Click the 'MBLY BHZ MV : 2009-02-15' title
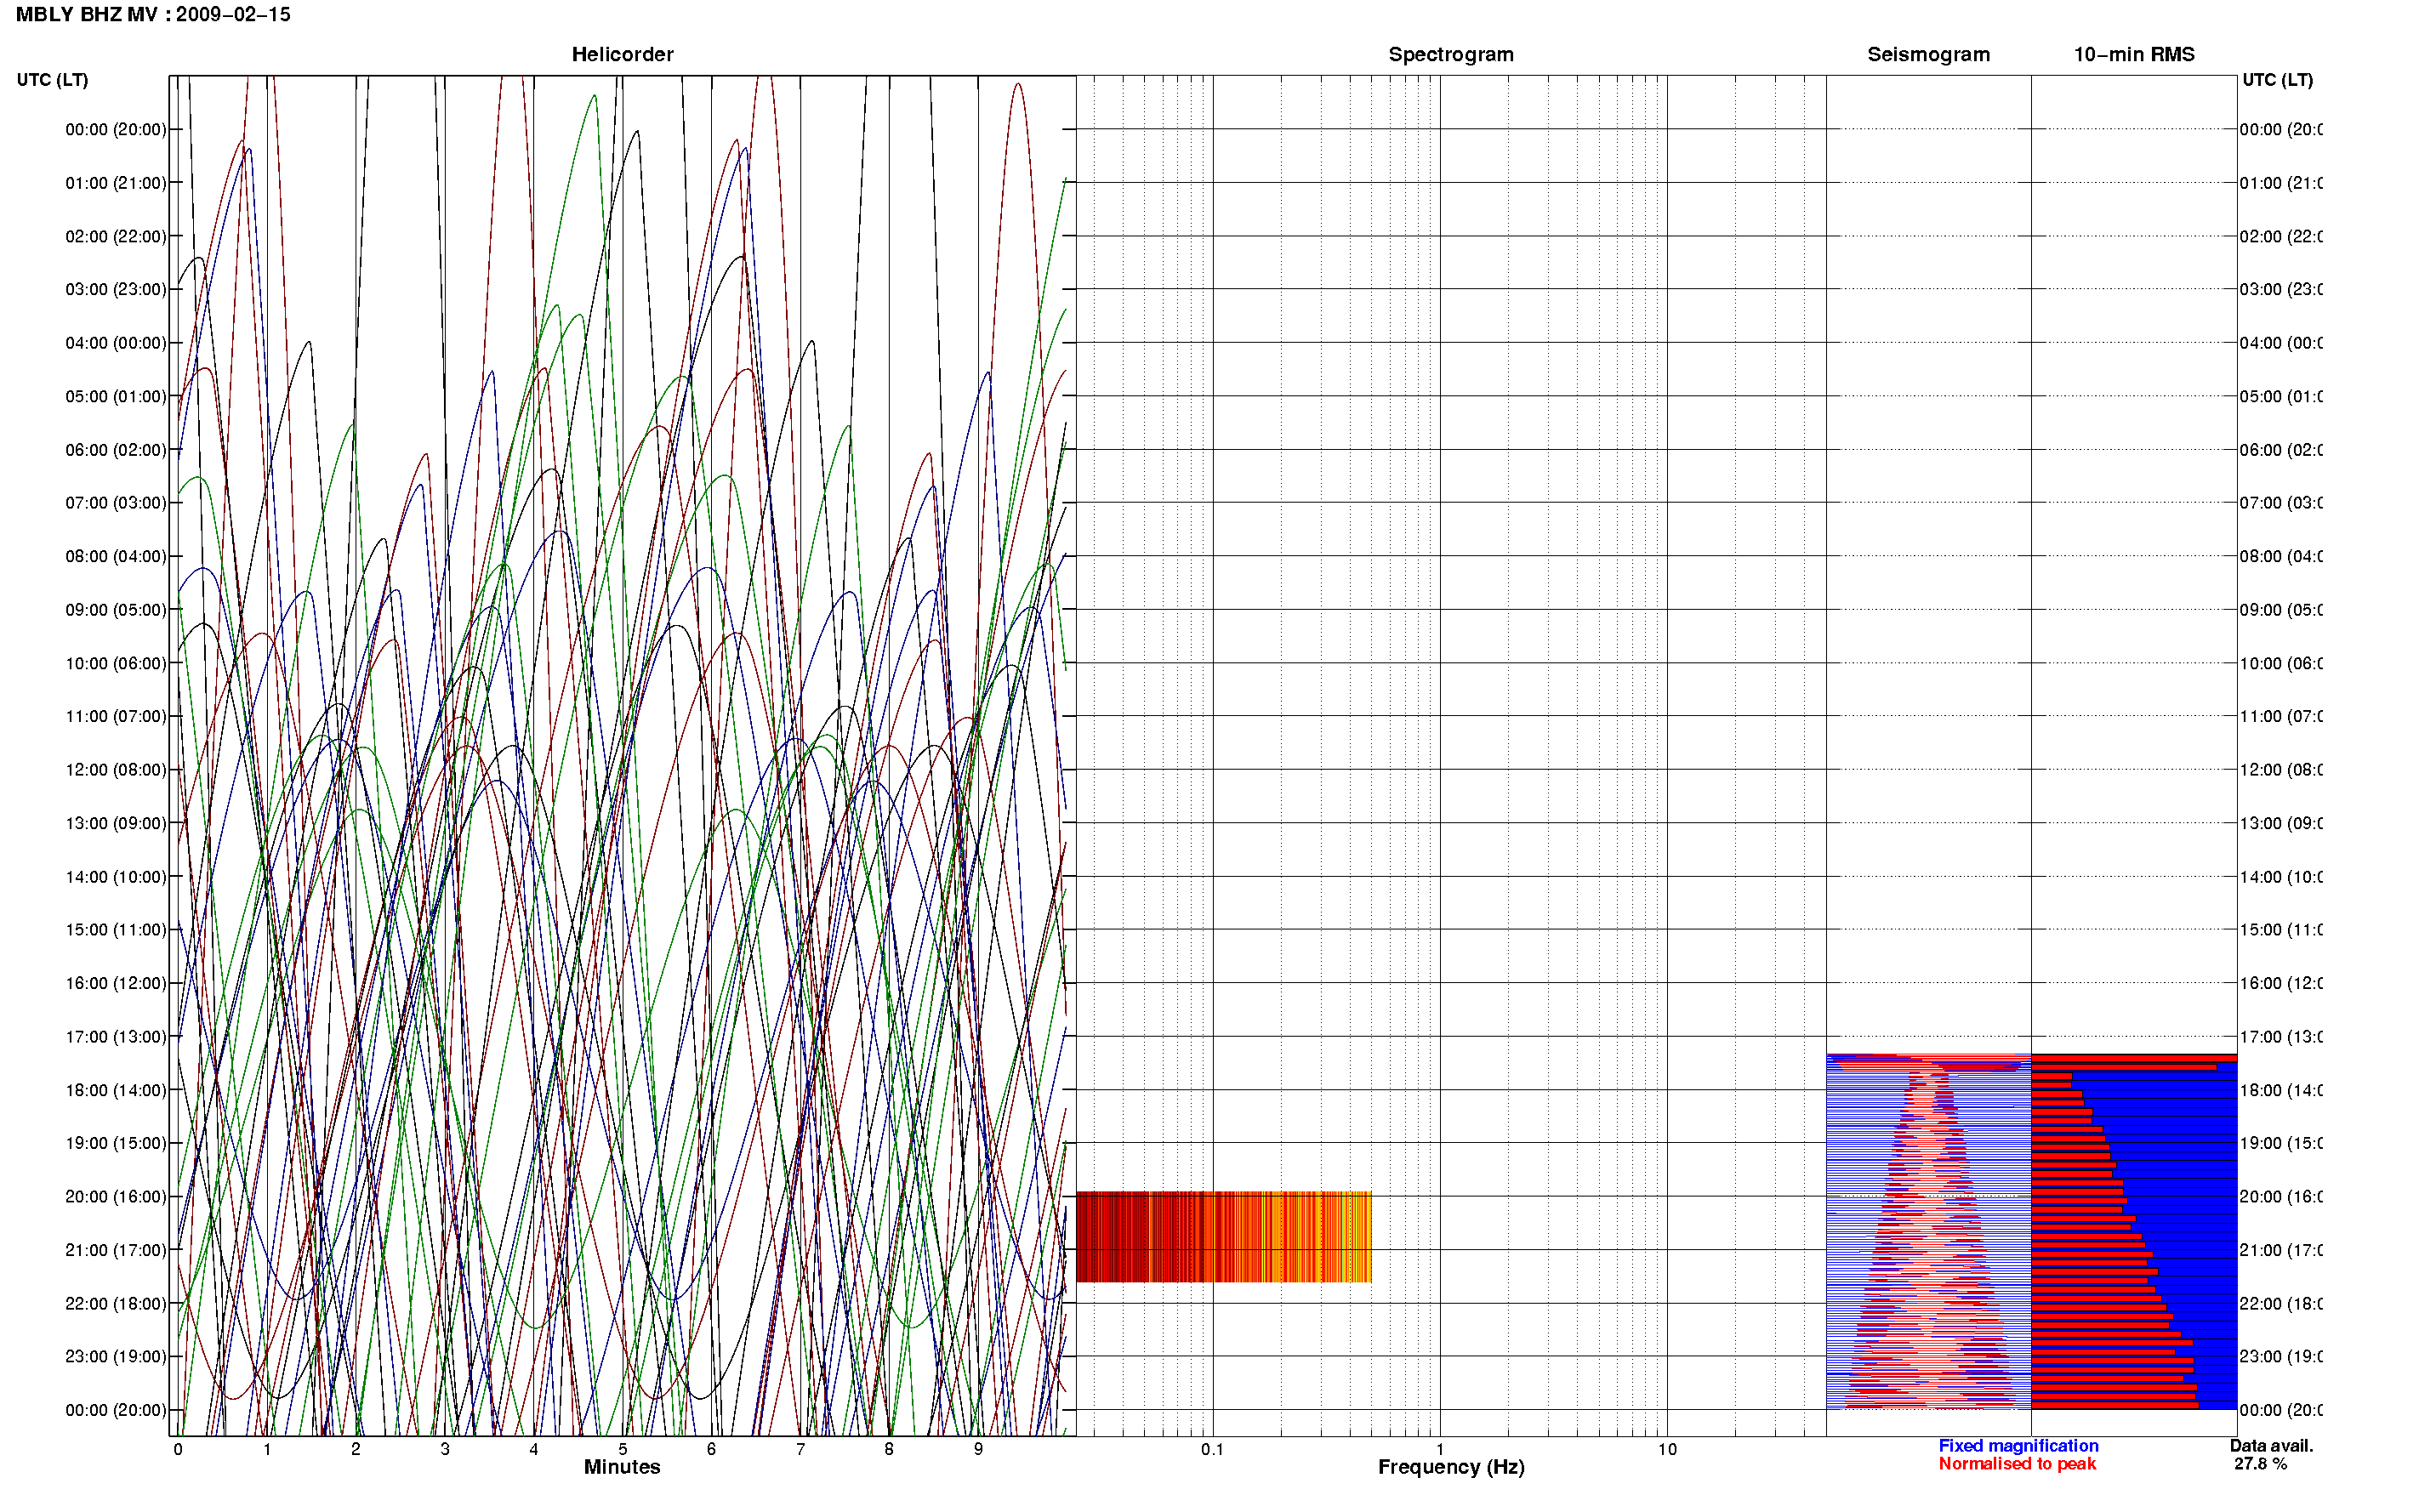Image resolution: width=2419 pixels, height=1512 pixels. [153, 14]
